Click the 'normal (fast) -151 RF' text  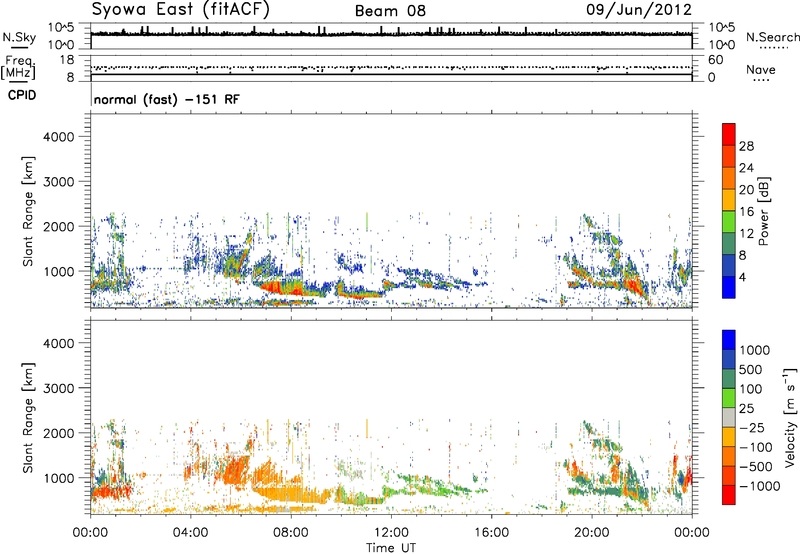(x=166, y=99)
